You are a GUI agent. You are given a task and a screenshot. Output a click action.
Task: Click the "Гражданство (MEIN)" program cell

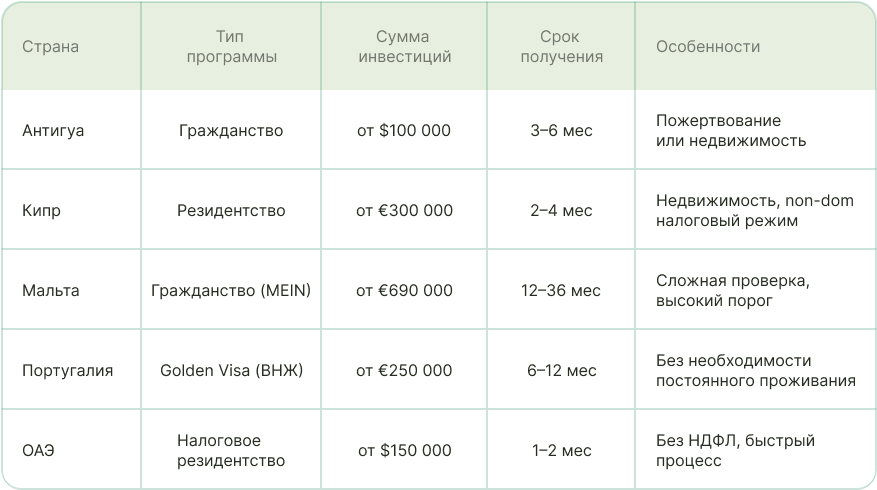[231, 291]
